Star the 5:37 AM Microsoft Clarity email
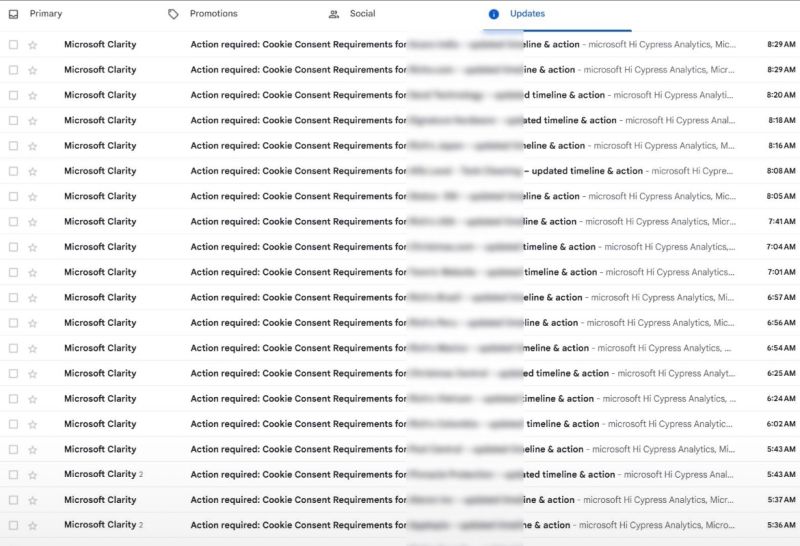The image size is (800, 546). click(32, 500)
